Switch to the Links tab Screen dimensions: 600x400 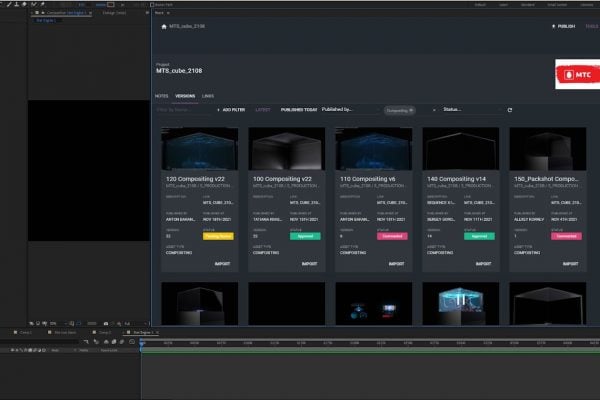coord(208,96)
